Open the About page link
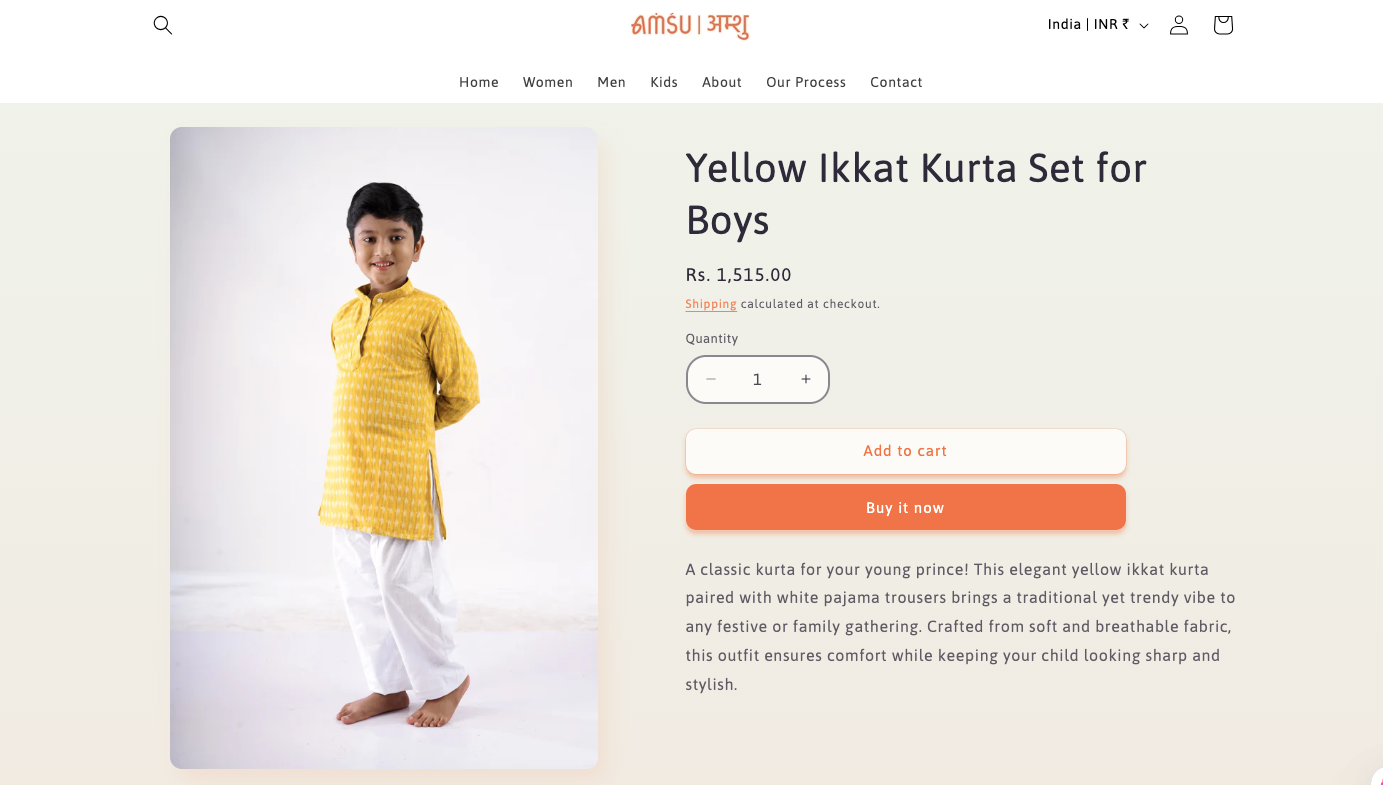This screenshot has height=785, width=1383. [x=722, y=82]
